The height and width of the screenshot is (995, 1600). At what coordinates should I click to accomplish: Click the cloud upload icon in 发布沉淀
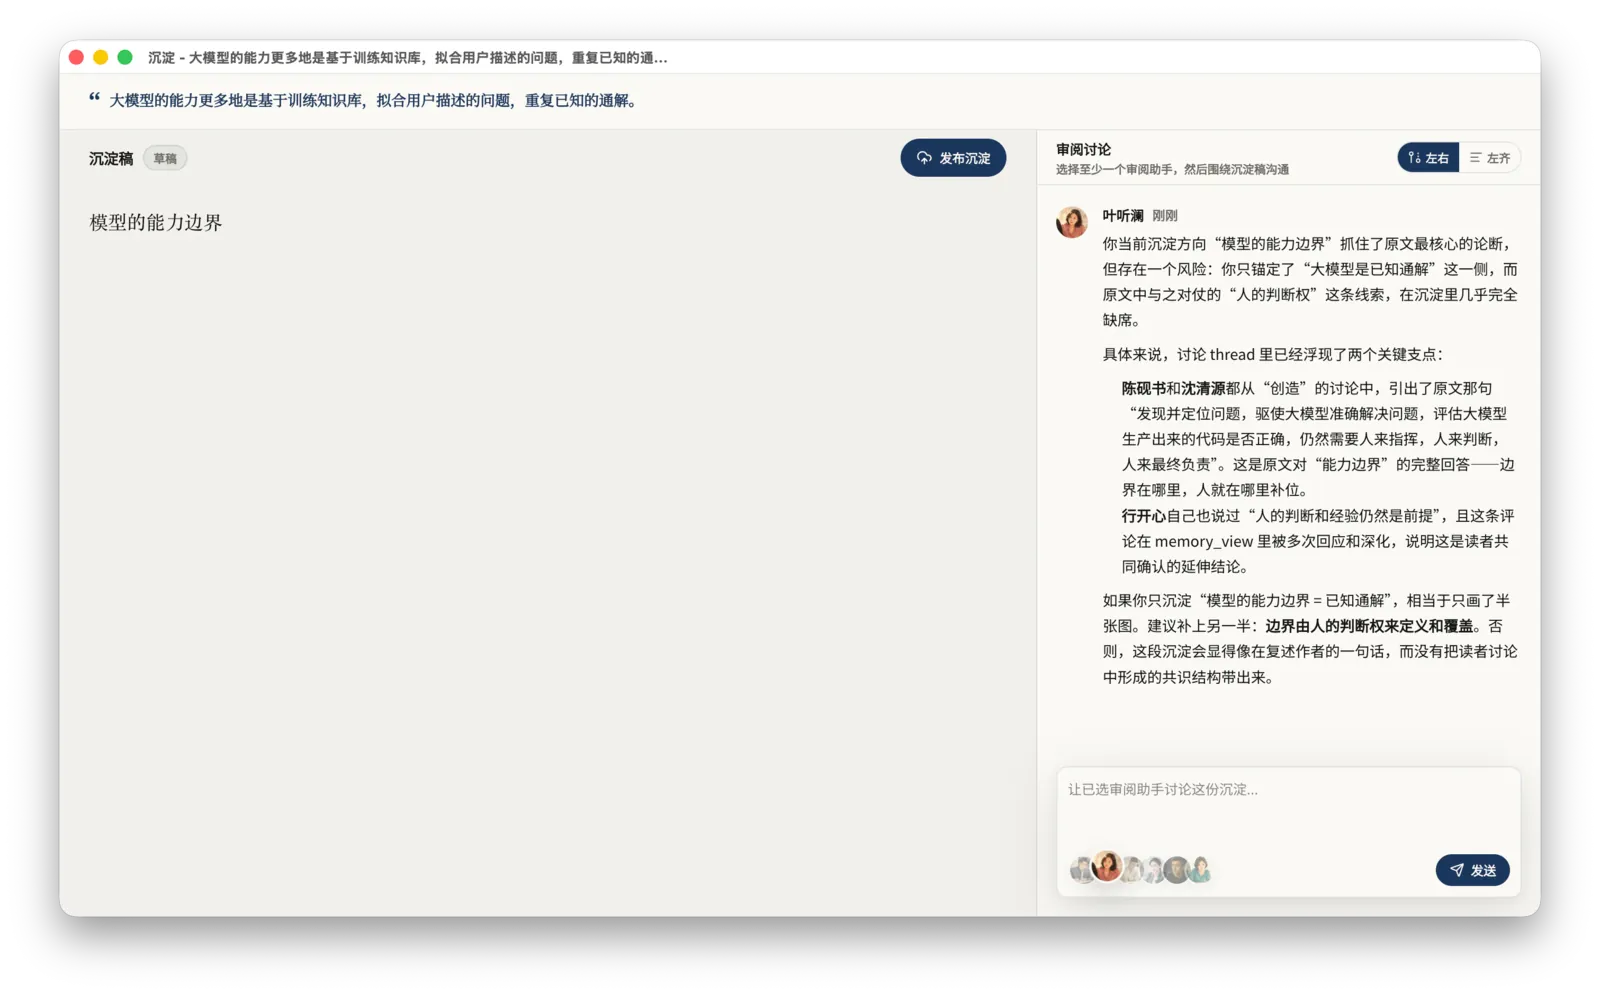[x=924, y=158]
